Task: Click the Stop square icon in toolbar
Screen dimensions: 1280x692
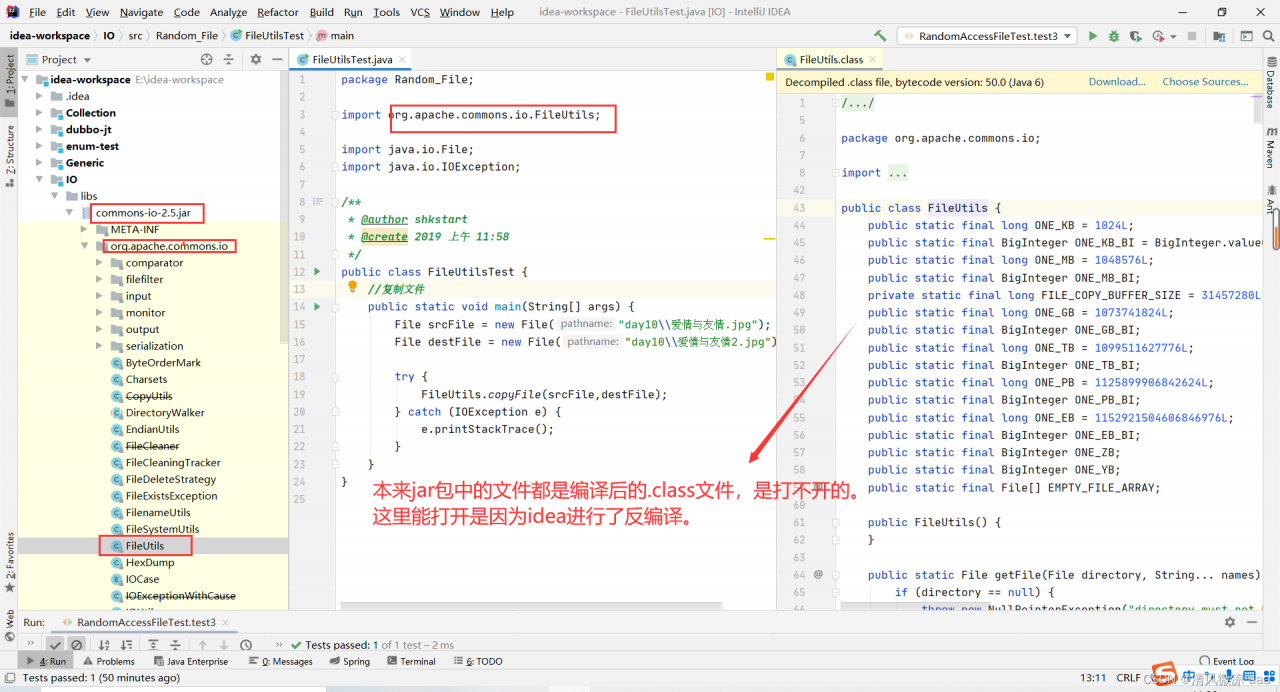Action: [x=1192, y=35]
